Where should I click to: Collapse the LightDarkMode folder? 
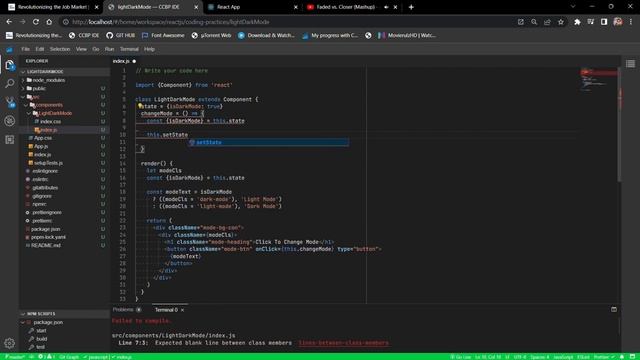[55, 113]
